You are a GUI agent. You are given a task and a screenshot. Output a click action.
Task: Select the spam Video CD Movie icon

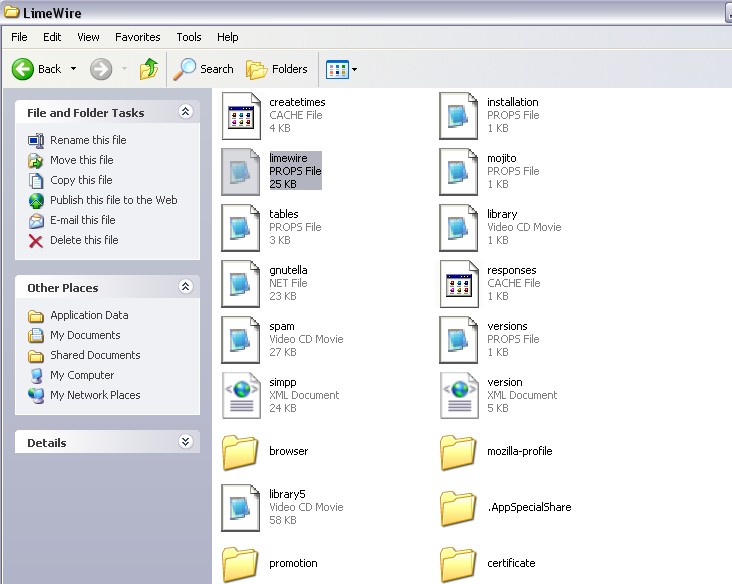tap(241, 340)
